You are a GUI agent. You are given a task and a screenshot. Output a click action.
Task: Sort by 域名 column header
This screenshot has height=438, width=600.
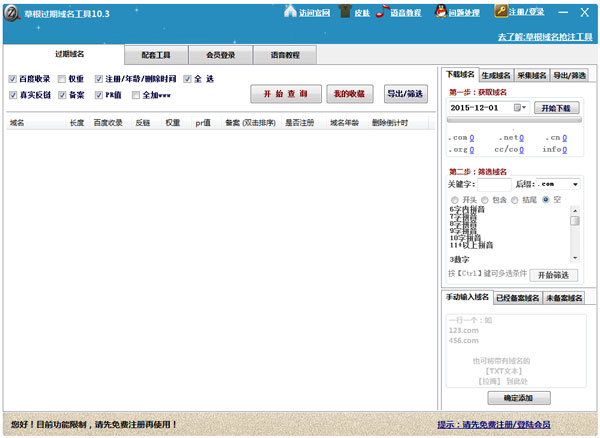tap(17, 123)
